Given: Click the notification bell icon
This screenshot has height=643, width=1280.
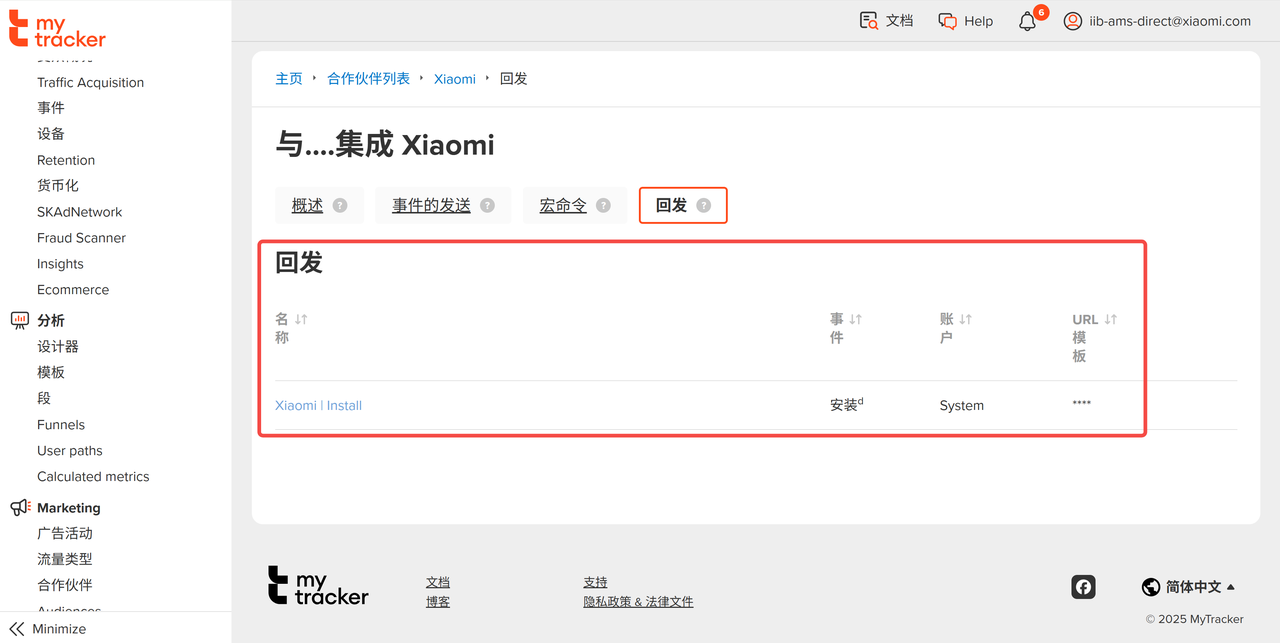Looking at the screenshot, I should pos(1027,21).
